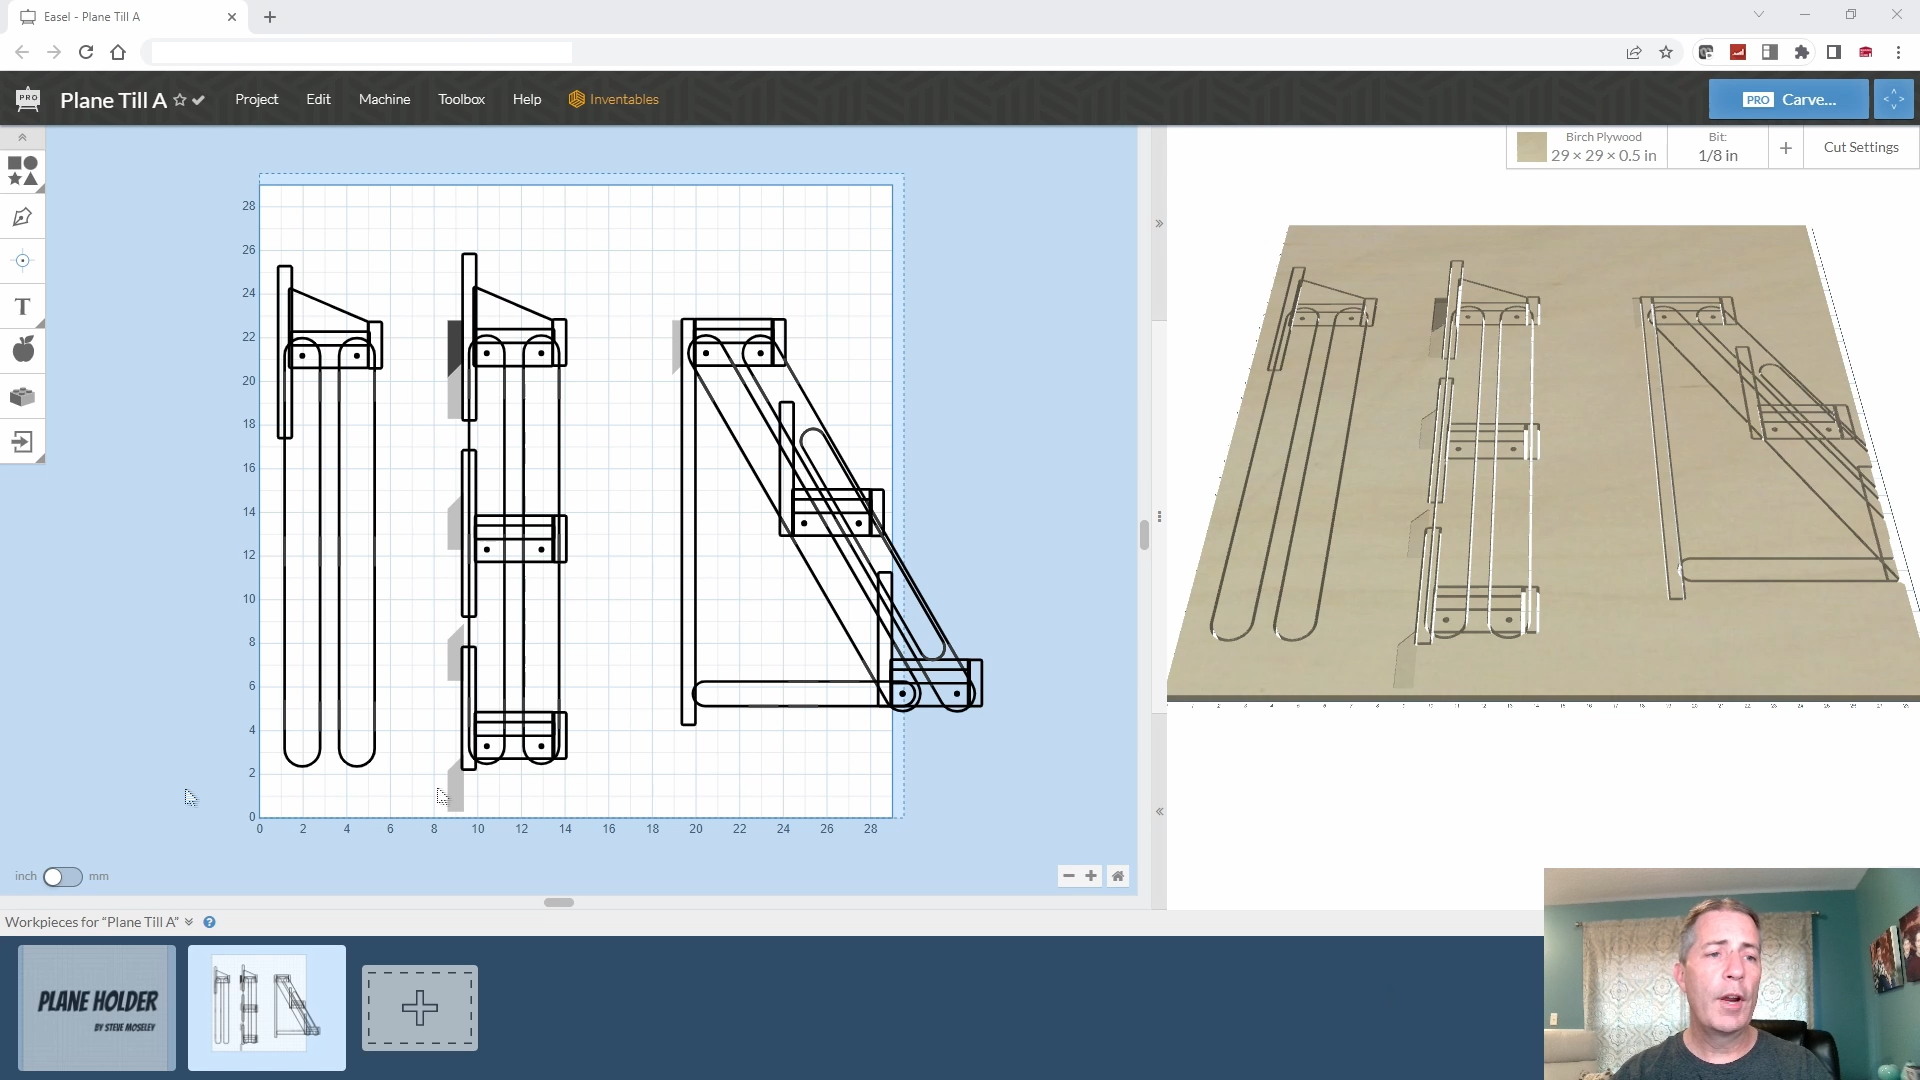Collapse the left tool sidebar chevron
Screen dimensions: 1920x1080
[x=22, y=138]
